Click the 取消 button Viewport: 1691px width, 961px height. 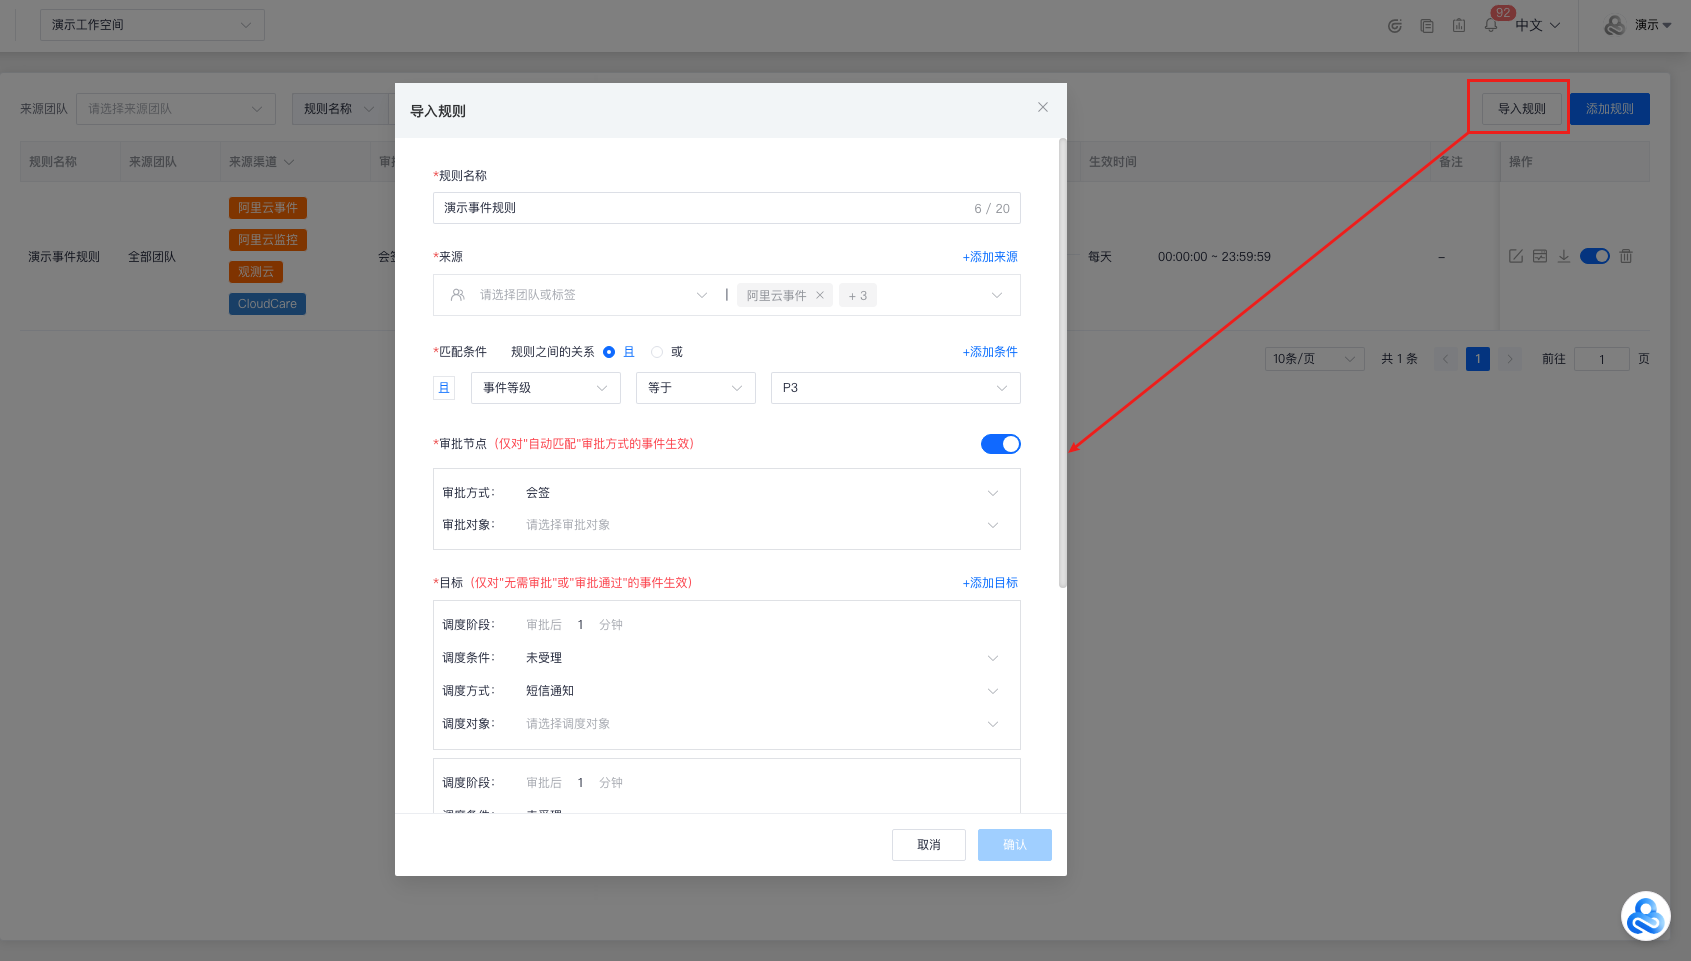click(x=928, y=845)
